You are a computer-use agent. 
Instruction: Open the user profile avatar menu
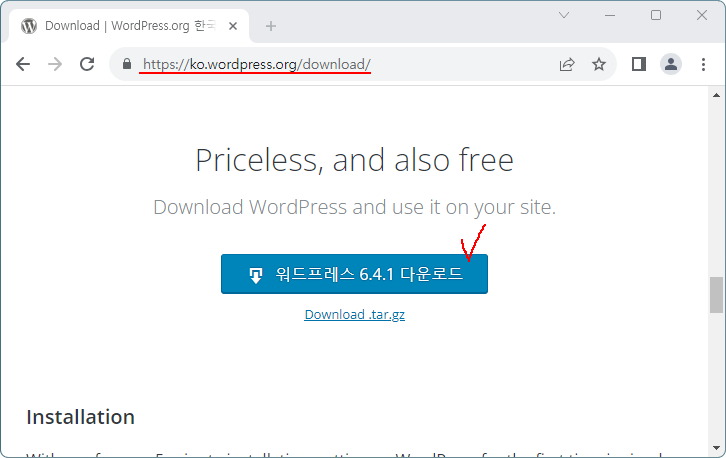[670, 64]
